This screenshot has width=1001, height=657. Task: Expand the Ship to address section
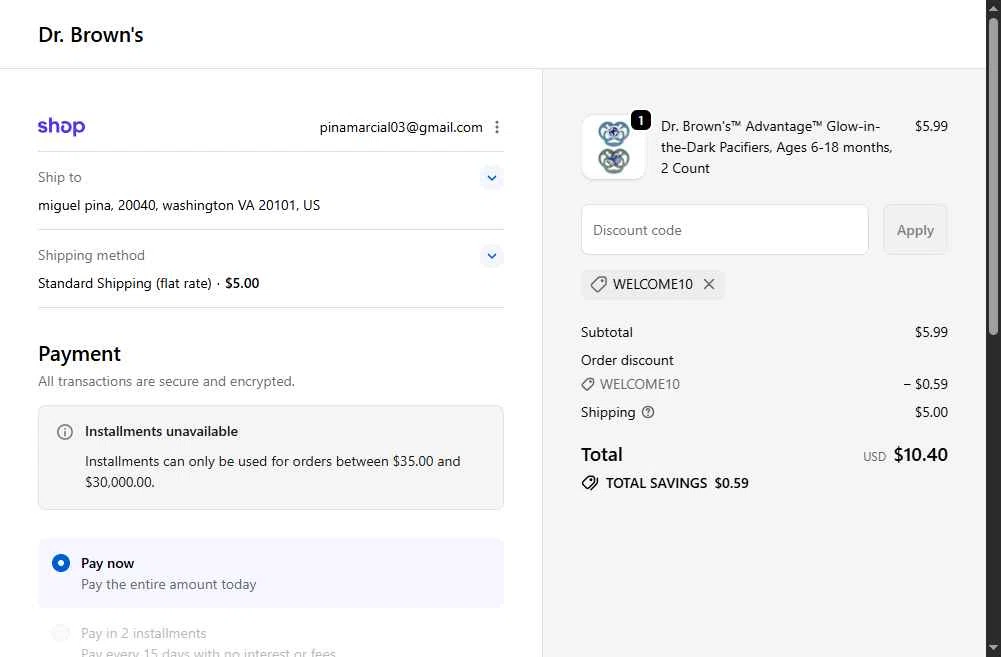tap(492, 177)
